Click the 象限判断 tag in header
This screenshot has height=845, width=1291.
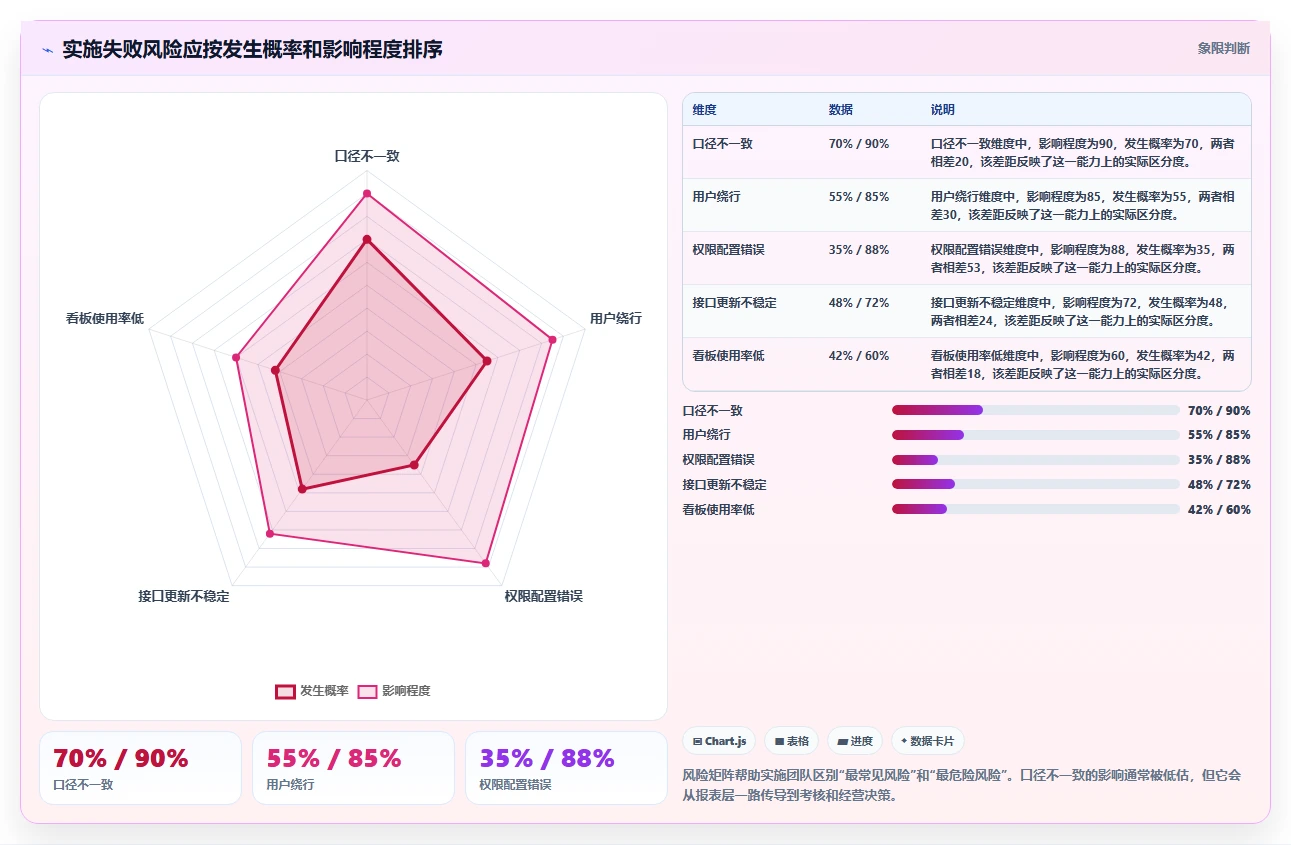click(1224, 48)
